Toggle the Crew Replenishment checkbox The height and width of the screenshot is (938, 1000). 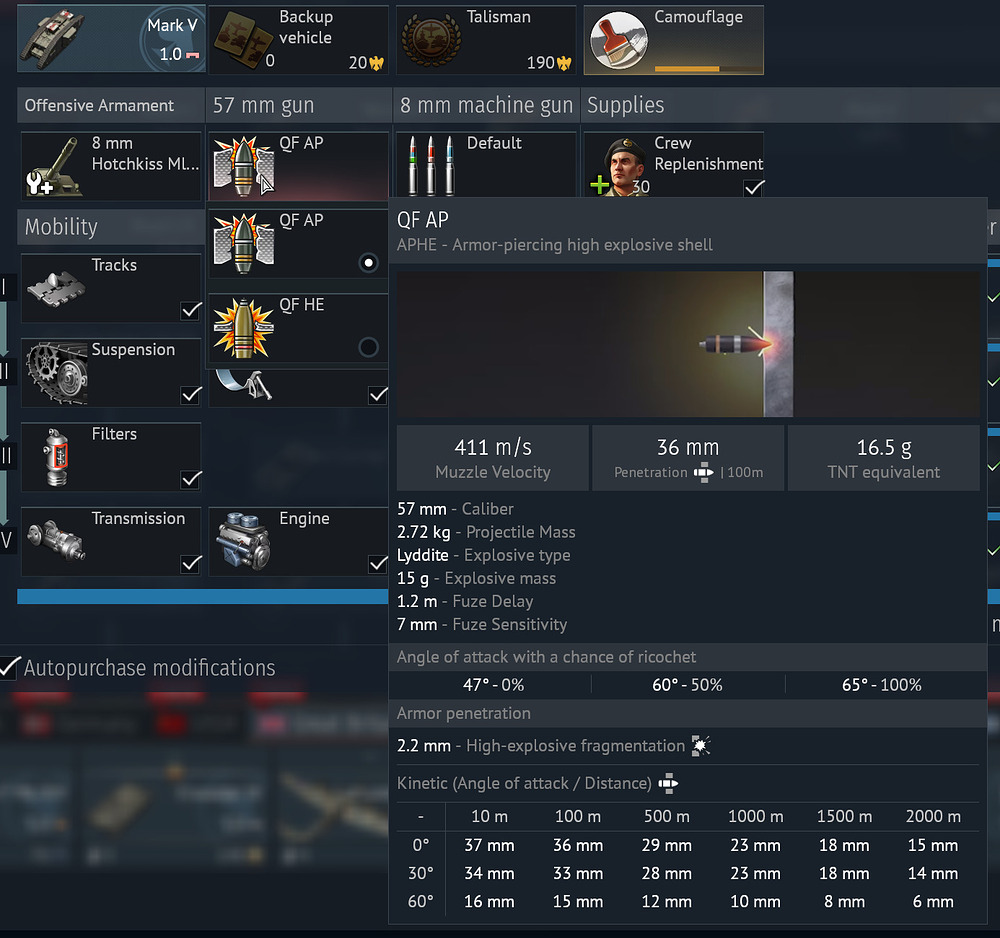pyautogui.click(x=754, y=187)
